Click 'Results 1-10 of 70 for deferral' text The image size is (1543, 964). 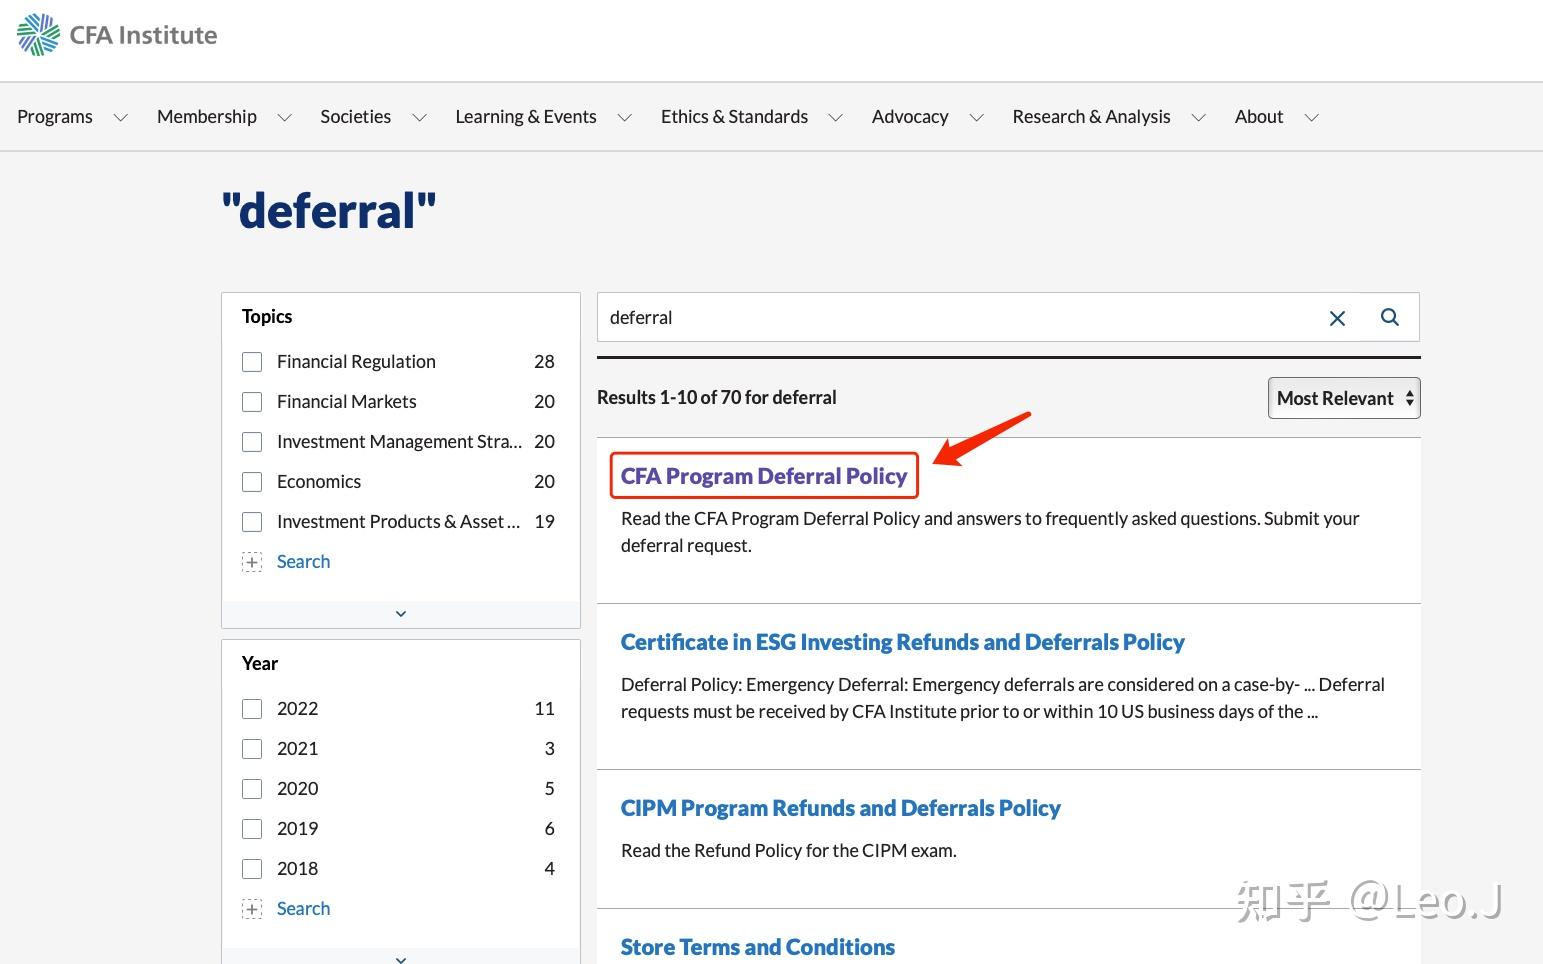(717, 398)
